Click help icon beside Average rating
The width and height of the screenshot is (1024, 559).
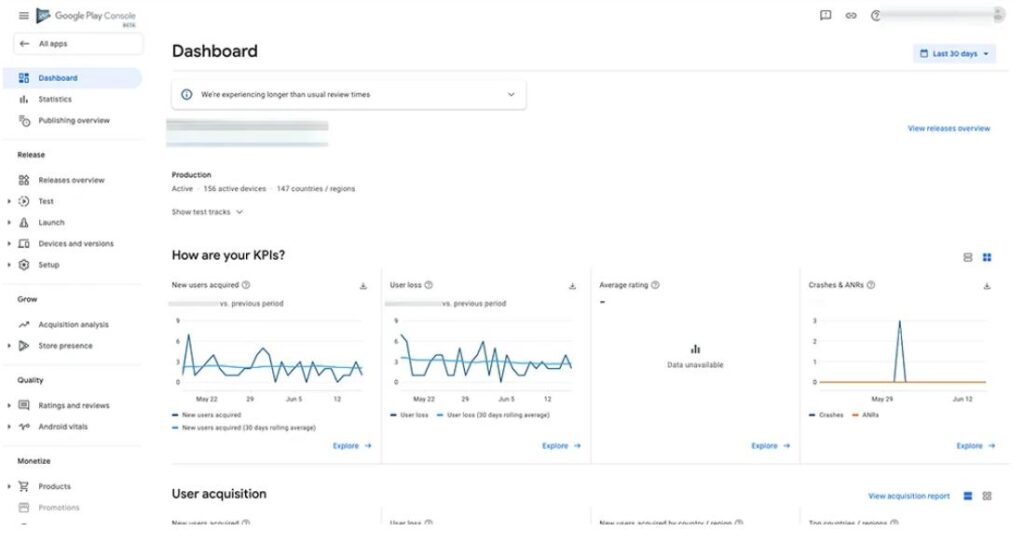click(x=656, y=285)
